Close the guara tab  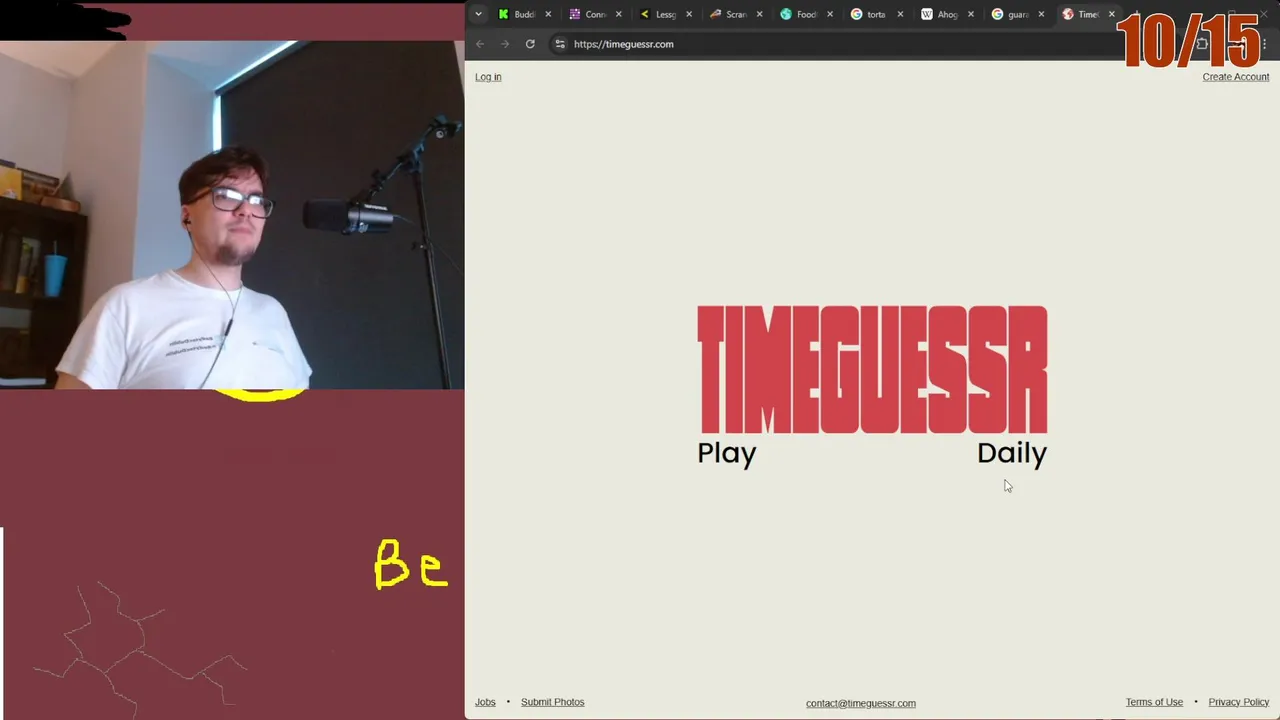1041,14
